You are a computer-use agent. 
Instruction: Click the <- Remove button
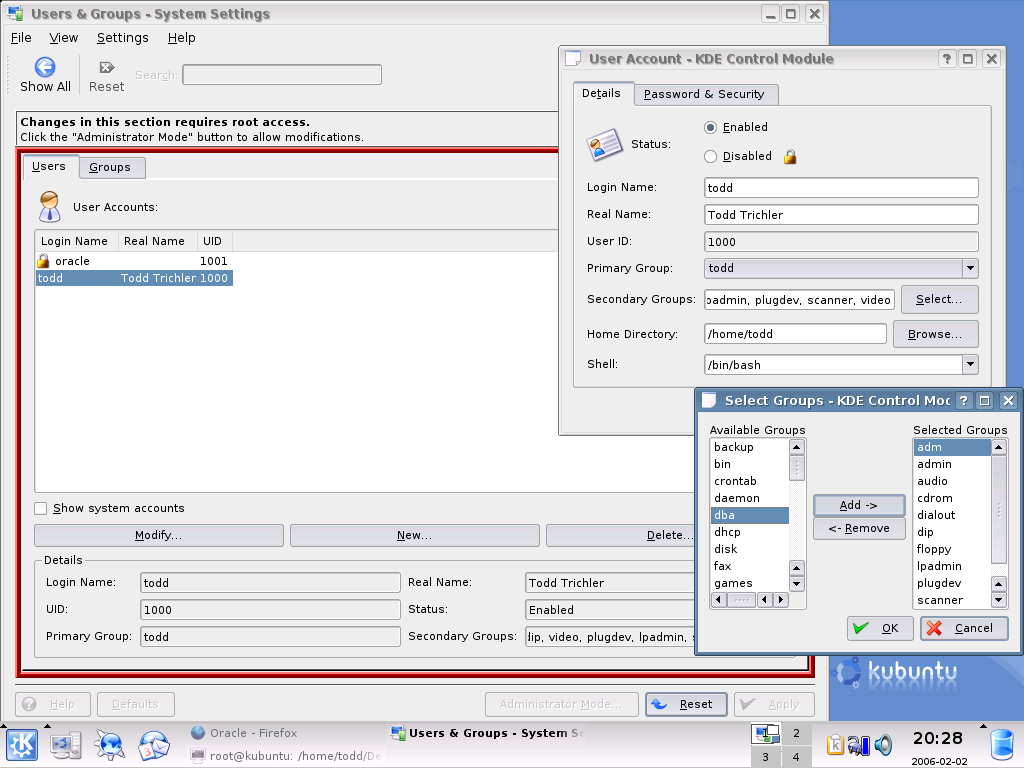pos(859,528)
